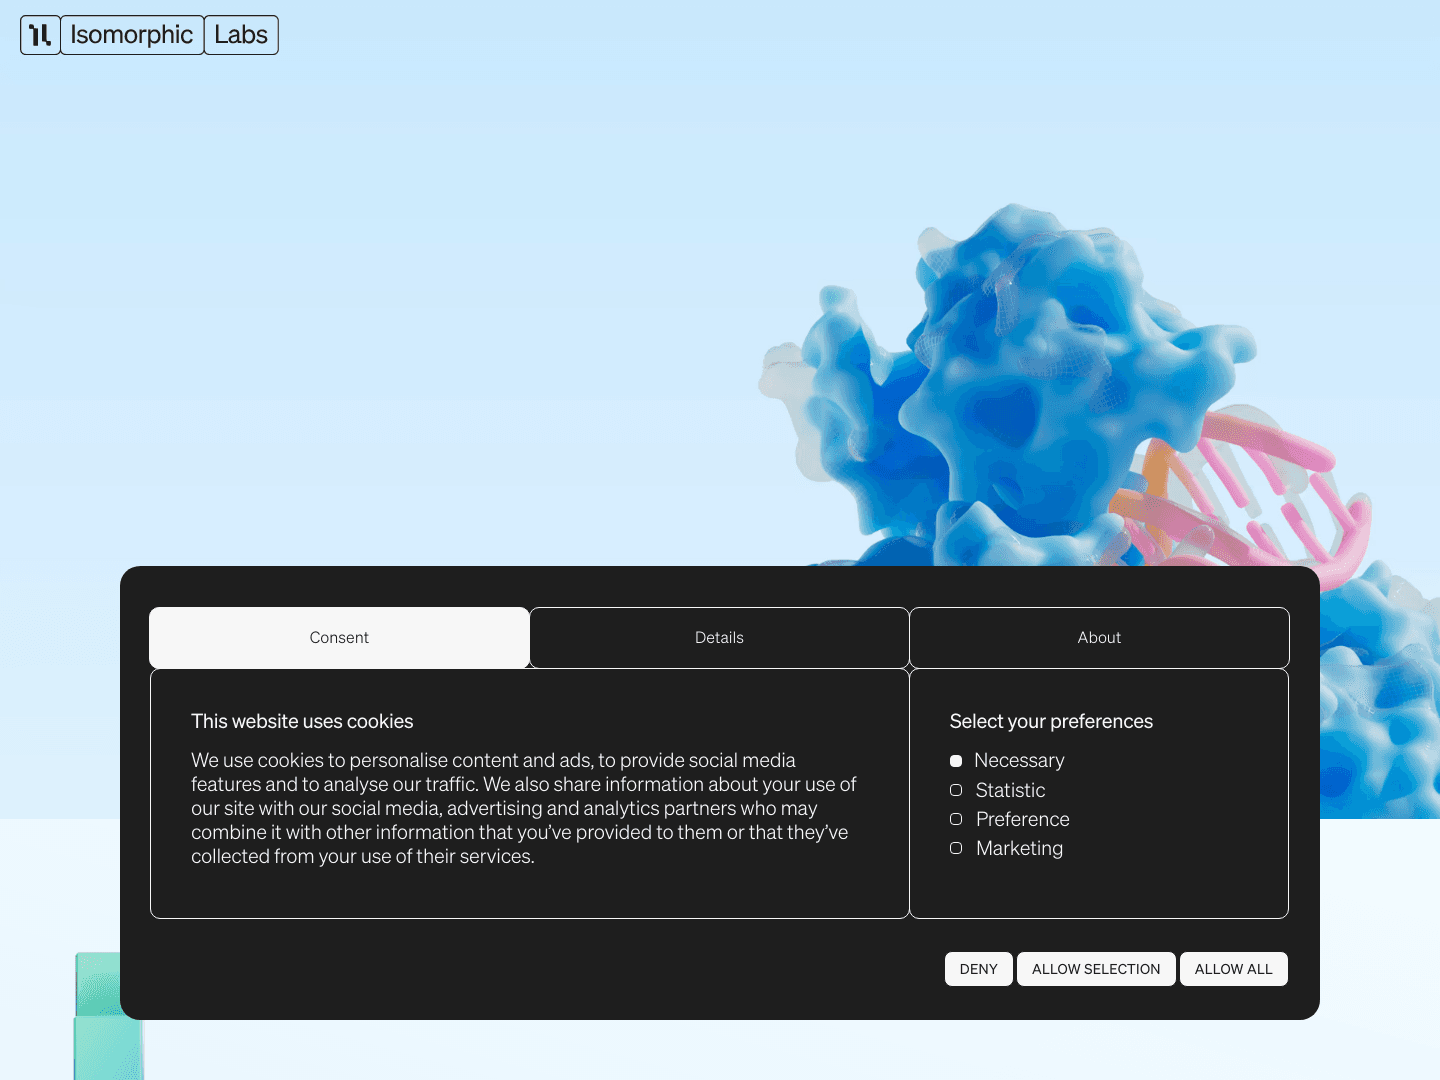The height and width of the screenshot is (1080, 1440).
Task: Enable the Preference cookies checkbox
Action: point(956,819)
